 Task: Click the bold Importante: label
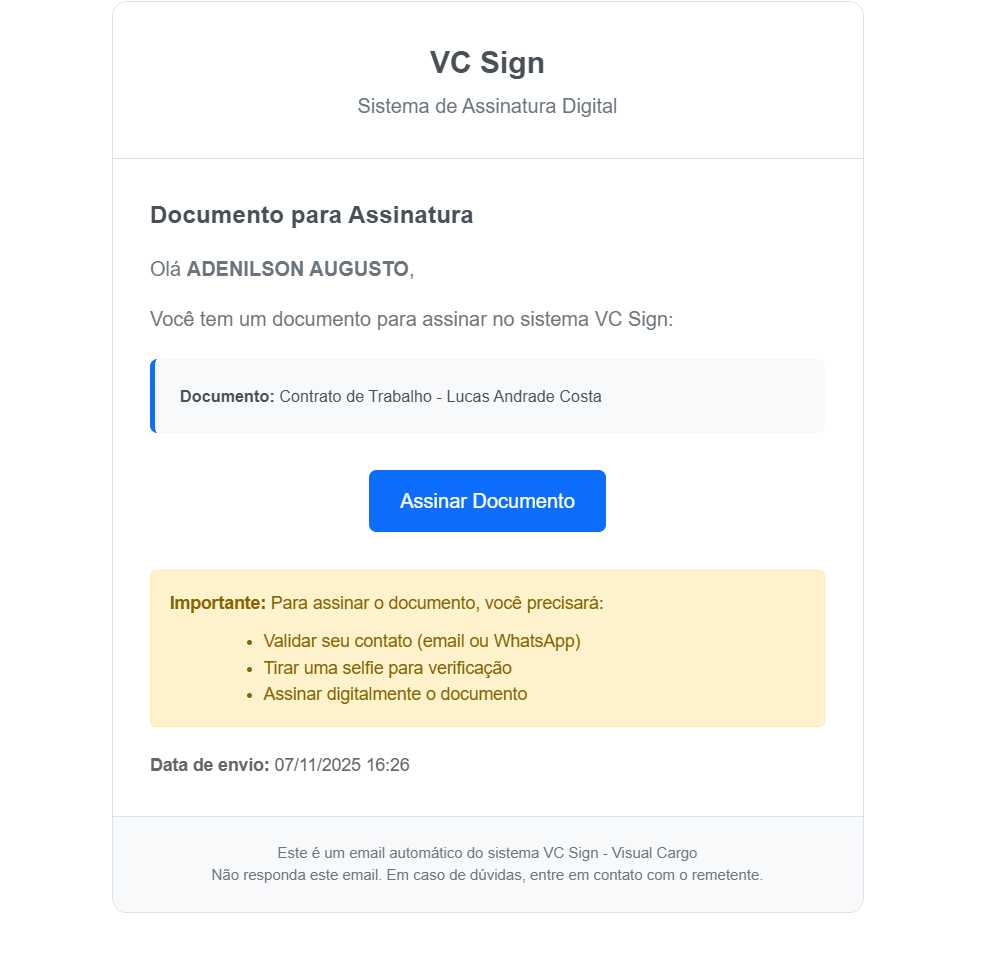[x=218, y=603]
